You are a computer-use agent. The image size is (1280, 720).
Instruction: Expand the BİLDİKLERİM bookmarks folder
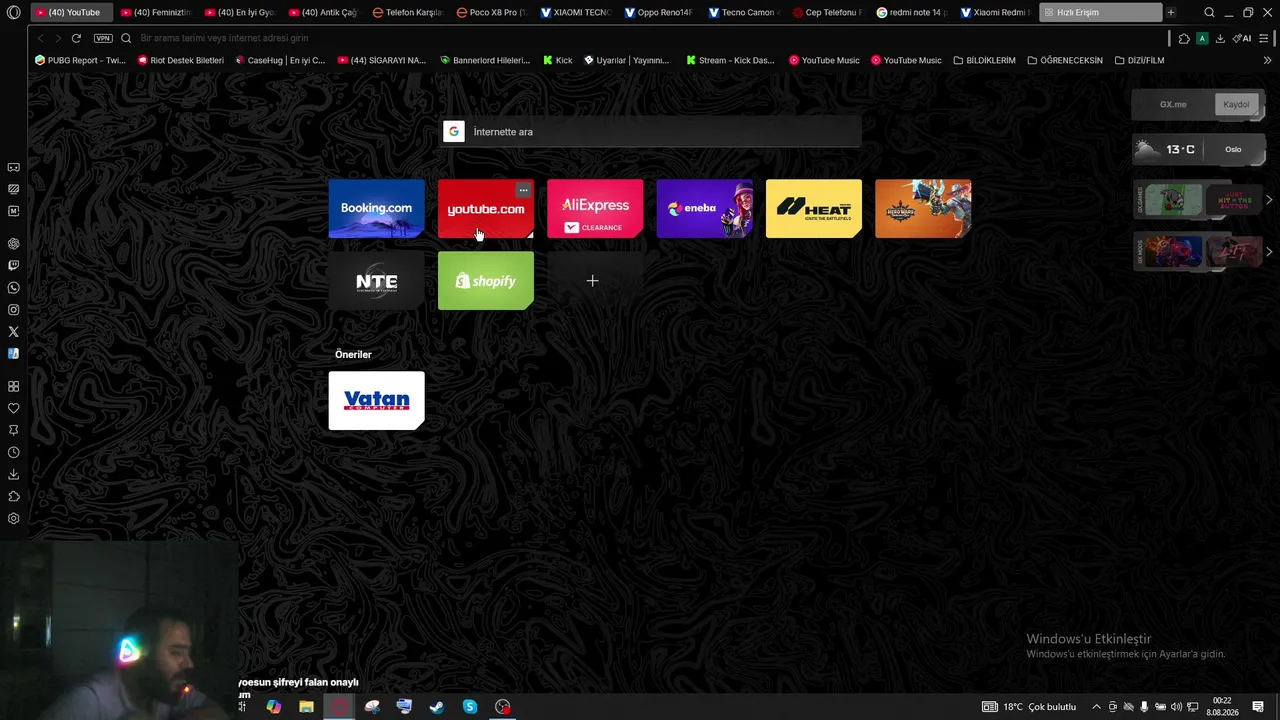984,60
